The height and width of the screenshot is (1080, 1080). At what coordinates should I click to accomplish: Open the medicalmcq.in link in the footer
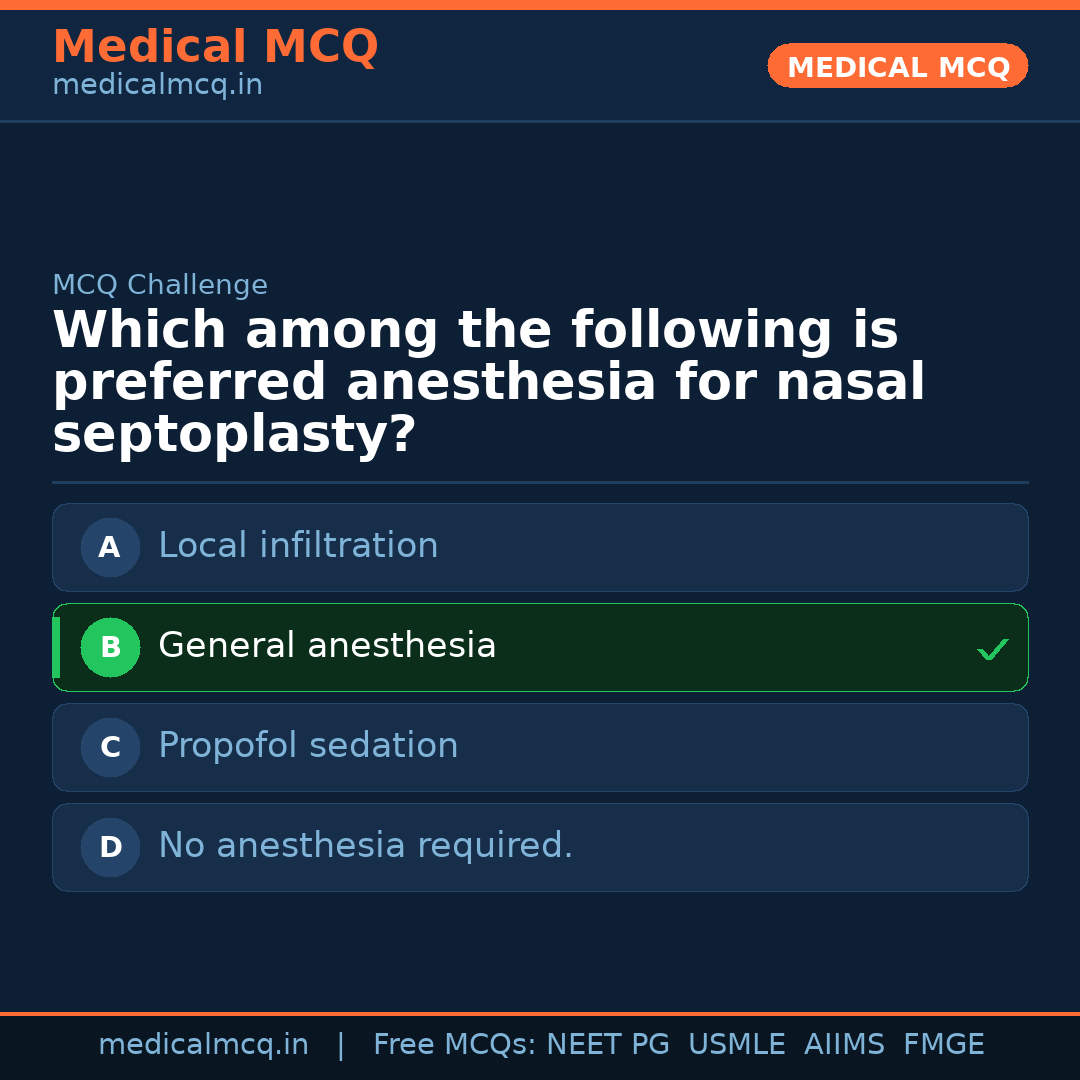pyautogui.click(x=203, y=1045)
